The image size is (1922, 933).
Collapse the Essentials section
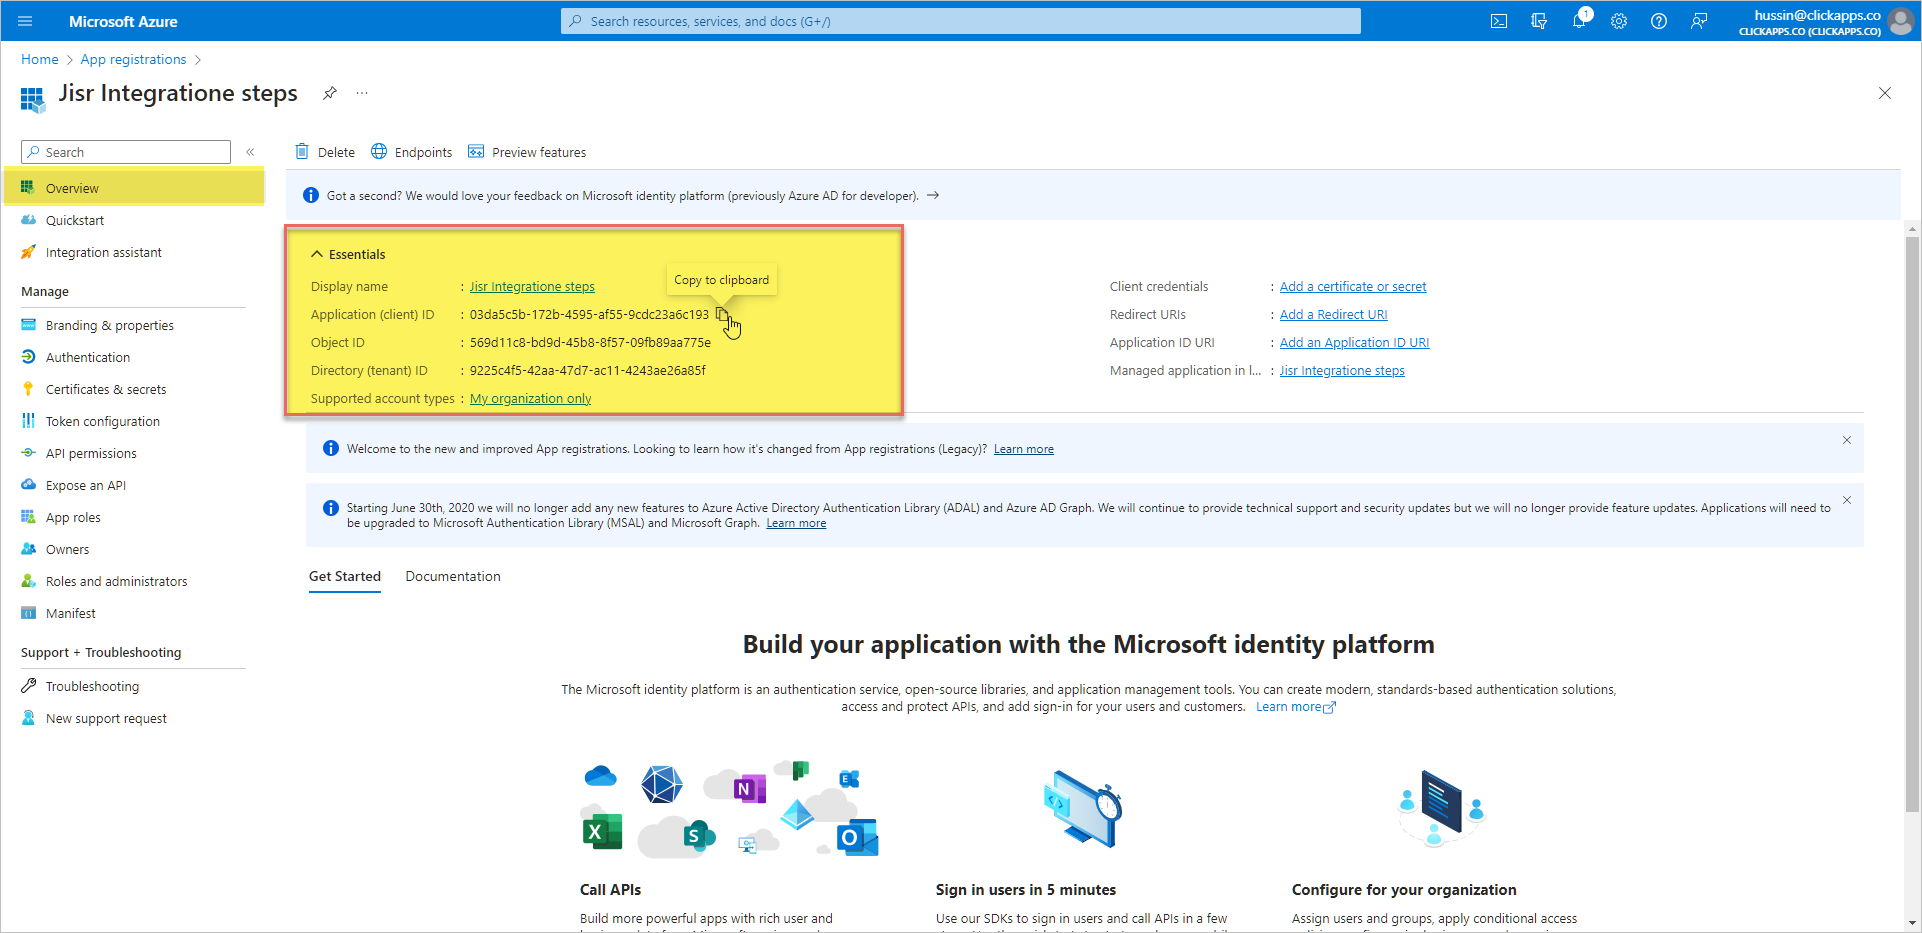(317, 254)
